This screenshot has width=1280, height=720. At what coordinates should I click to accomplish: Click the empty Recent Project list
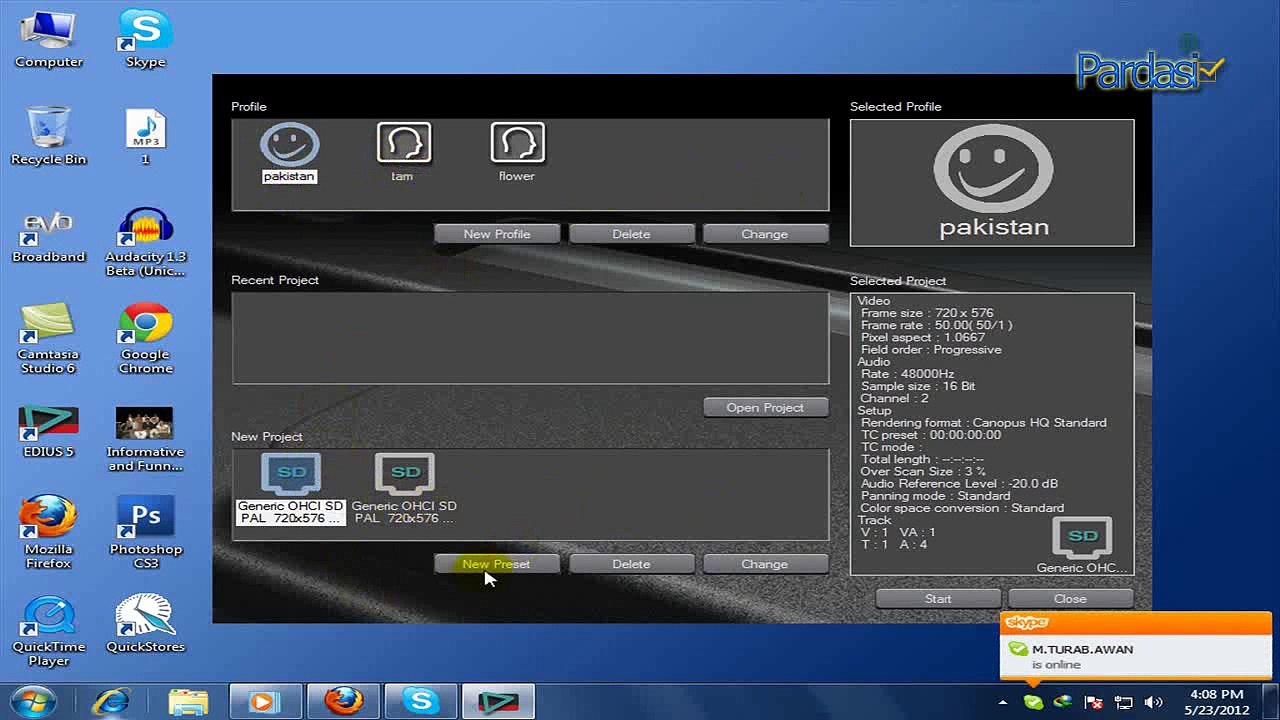pyautogui.click(x=530, y=338)
